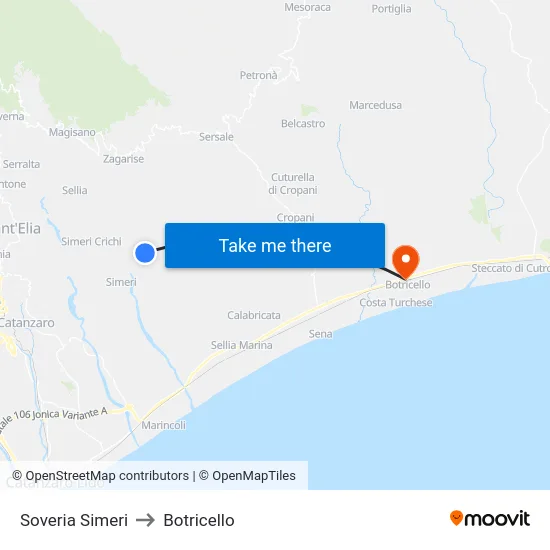The image size is (550, 550).
Task: Select the Costa Turchese map label
Action: coord(396,302)
